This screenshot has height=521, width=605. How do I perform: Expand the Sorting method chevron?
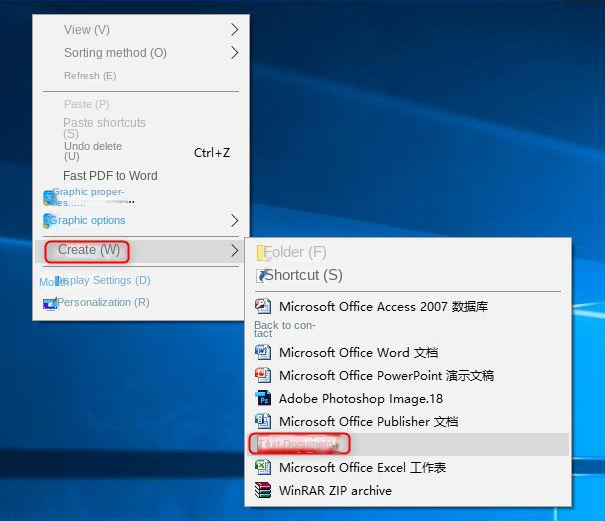tap(234, 52)
